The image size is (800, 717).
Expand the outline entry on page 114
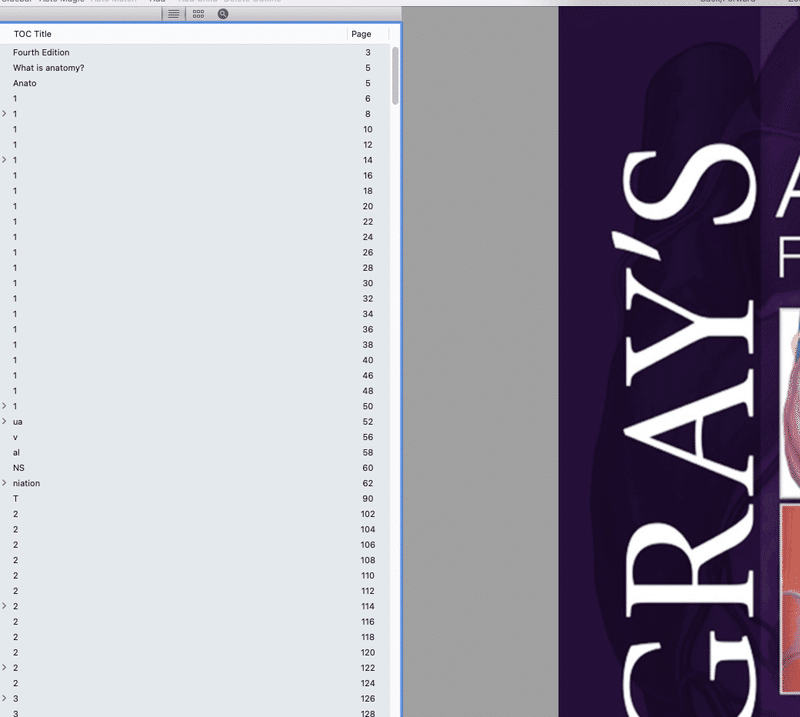4,606
